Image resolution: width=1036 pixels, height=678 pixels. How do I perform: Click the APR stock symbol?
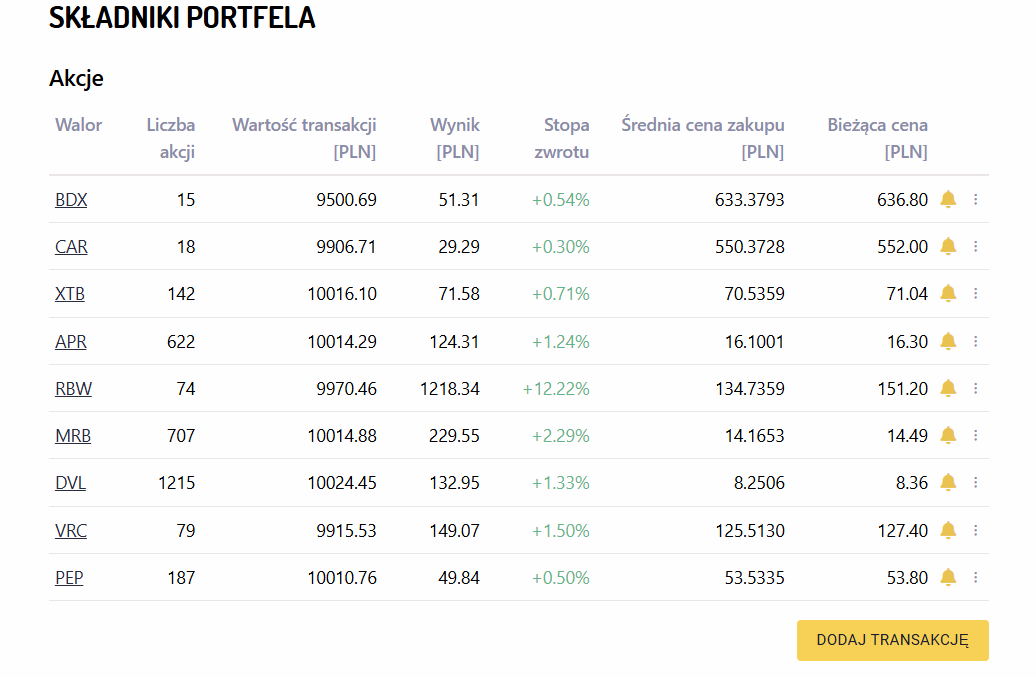pyautogui.click(x=71, y=342)
